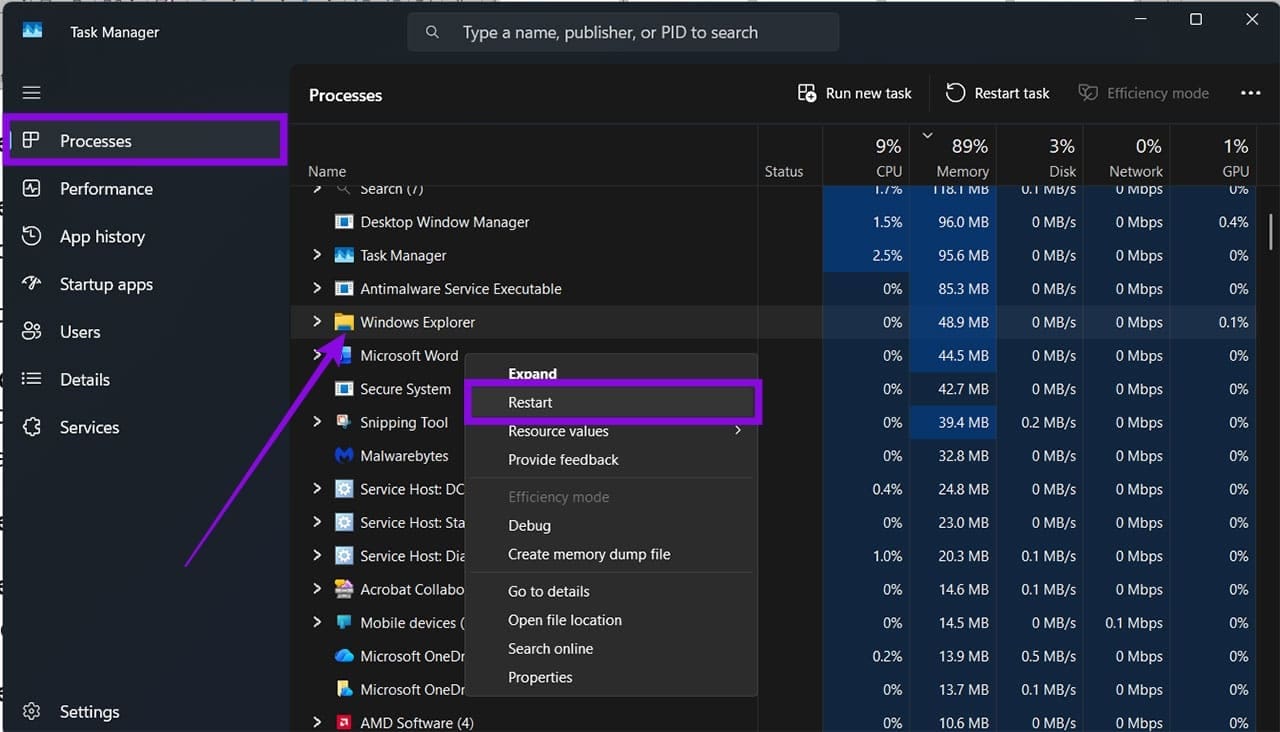The width and height of the screenshot is (1280, 732).
Task: Click the Run new task button
Action: tap(854, 93)
